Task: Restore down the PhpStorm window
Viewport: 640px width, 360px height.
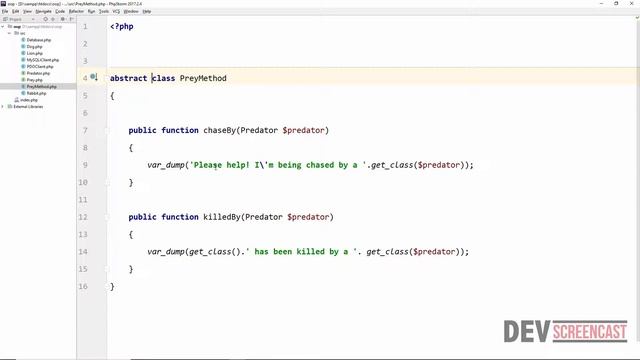Action: (x=616, y=4)
